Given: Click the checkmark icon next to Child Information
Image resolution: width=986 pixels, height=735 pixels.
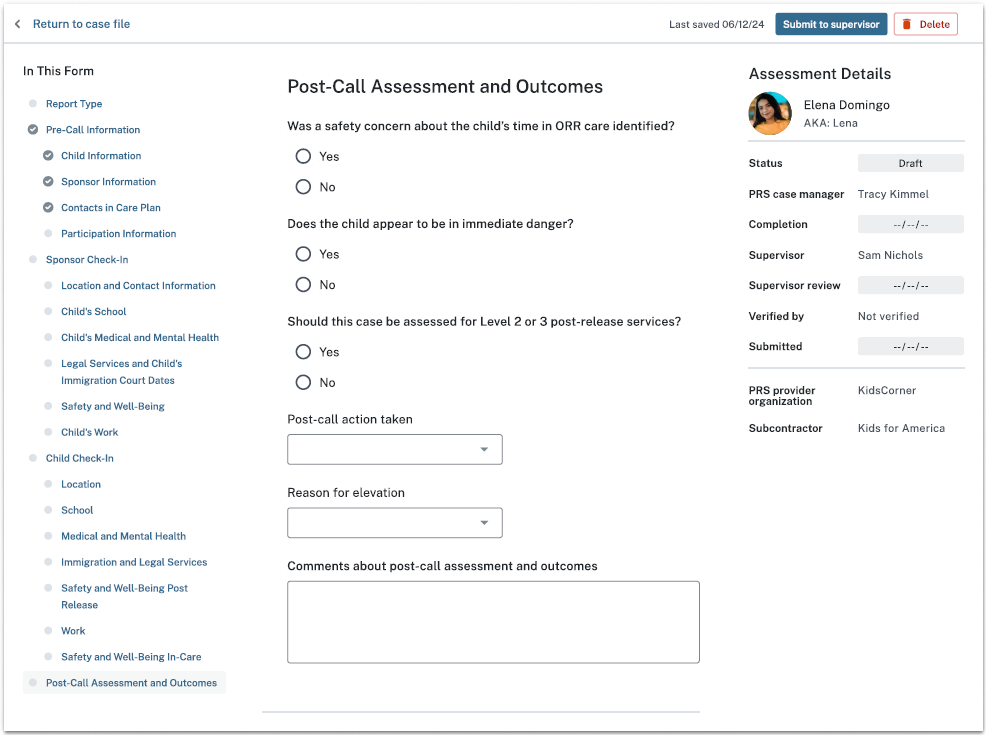Looking at the screenshot, I should click(48, 156).
